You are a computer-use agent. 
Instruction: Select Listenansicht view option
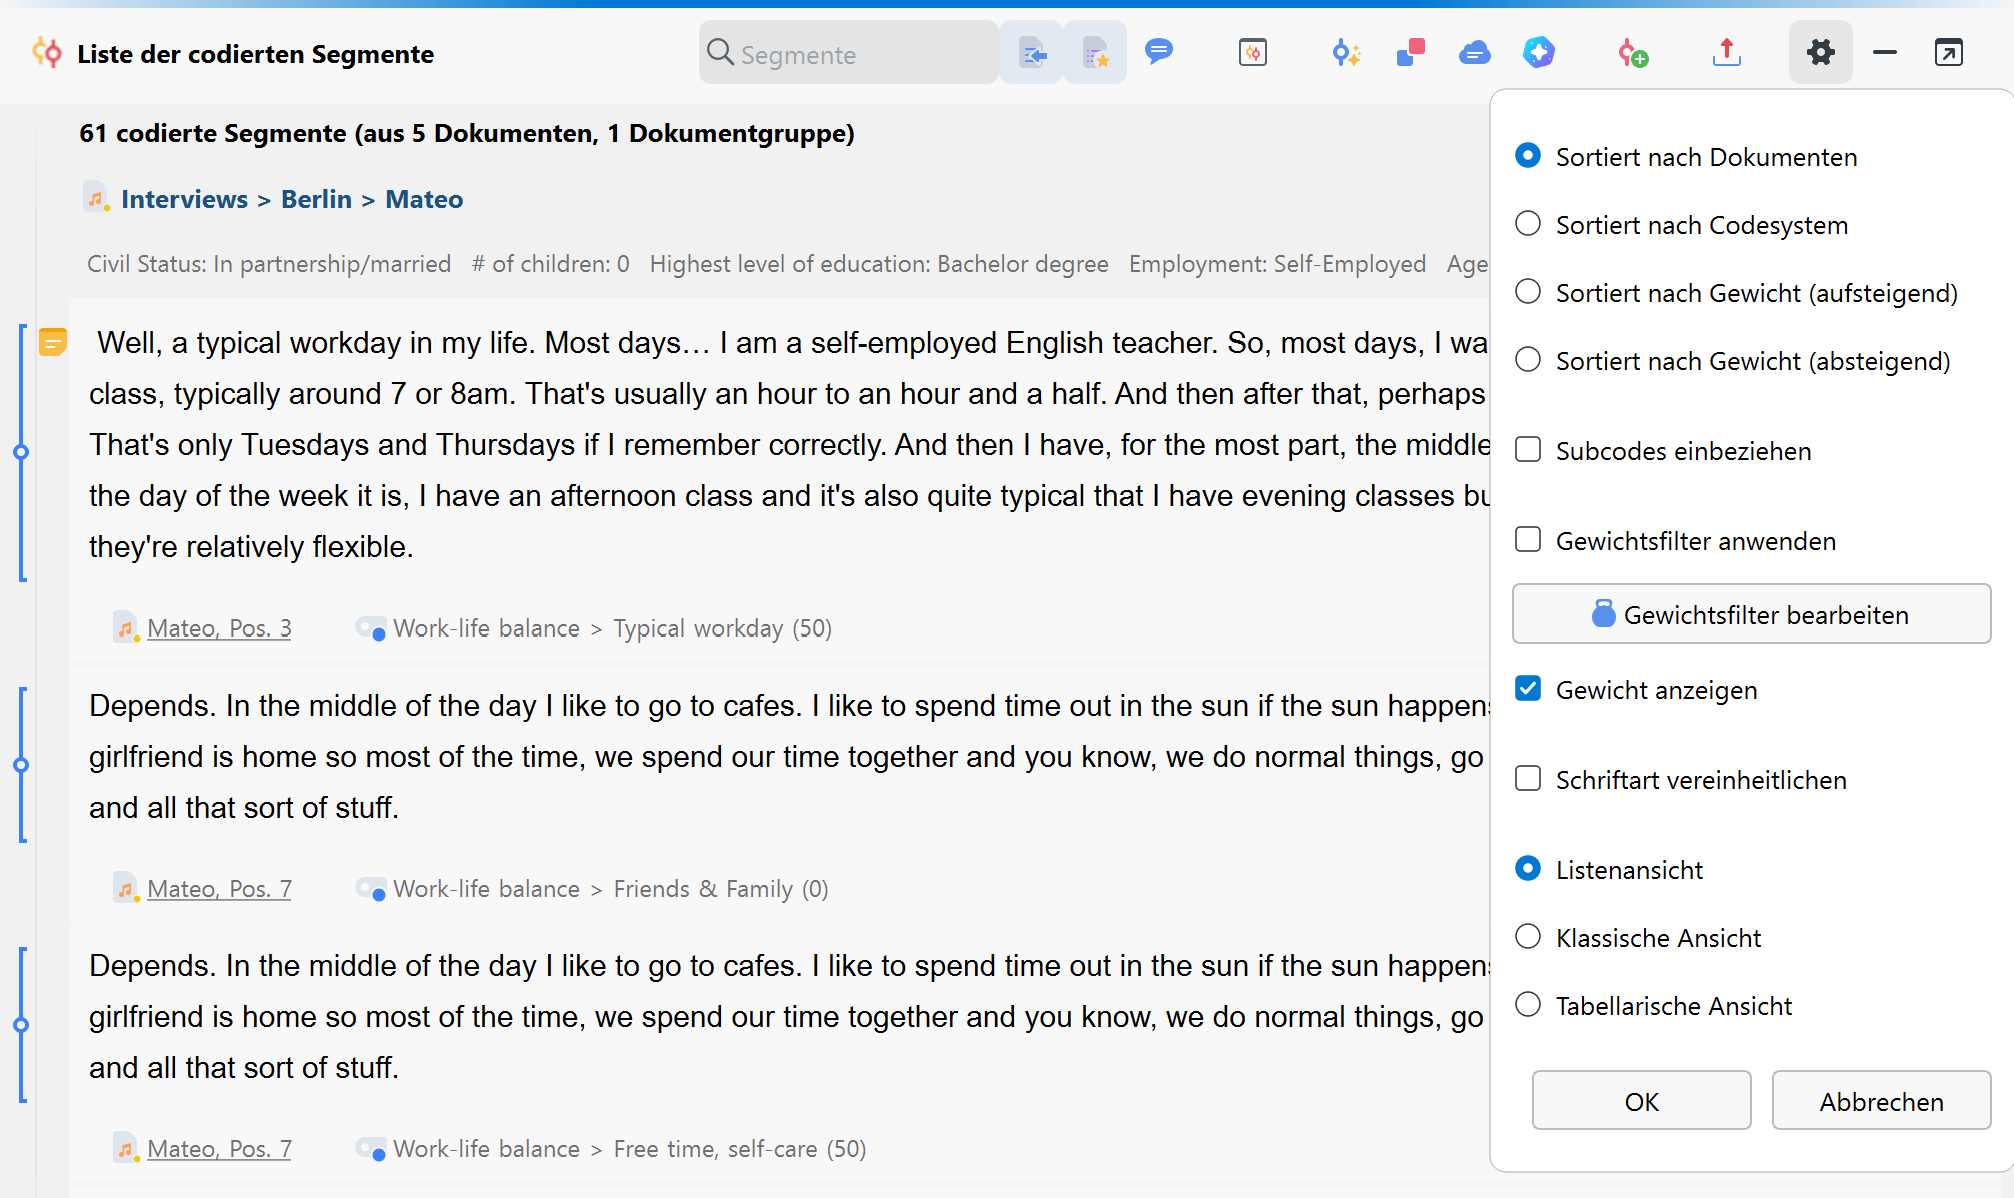(x=1528, y=869)
